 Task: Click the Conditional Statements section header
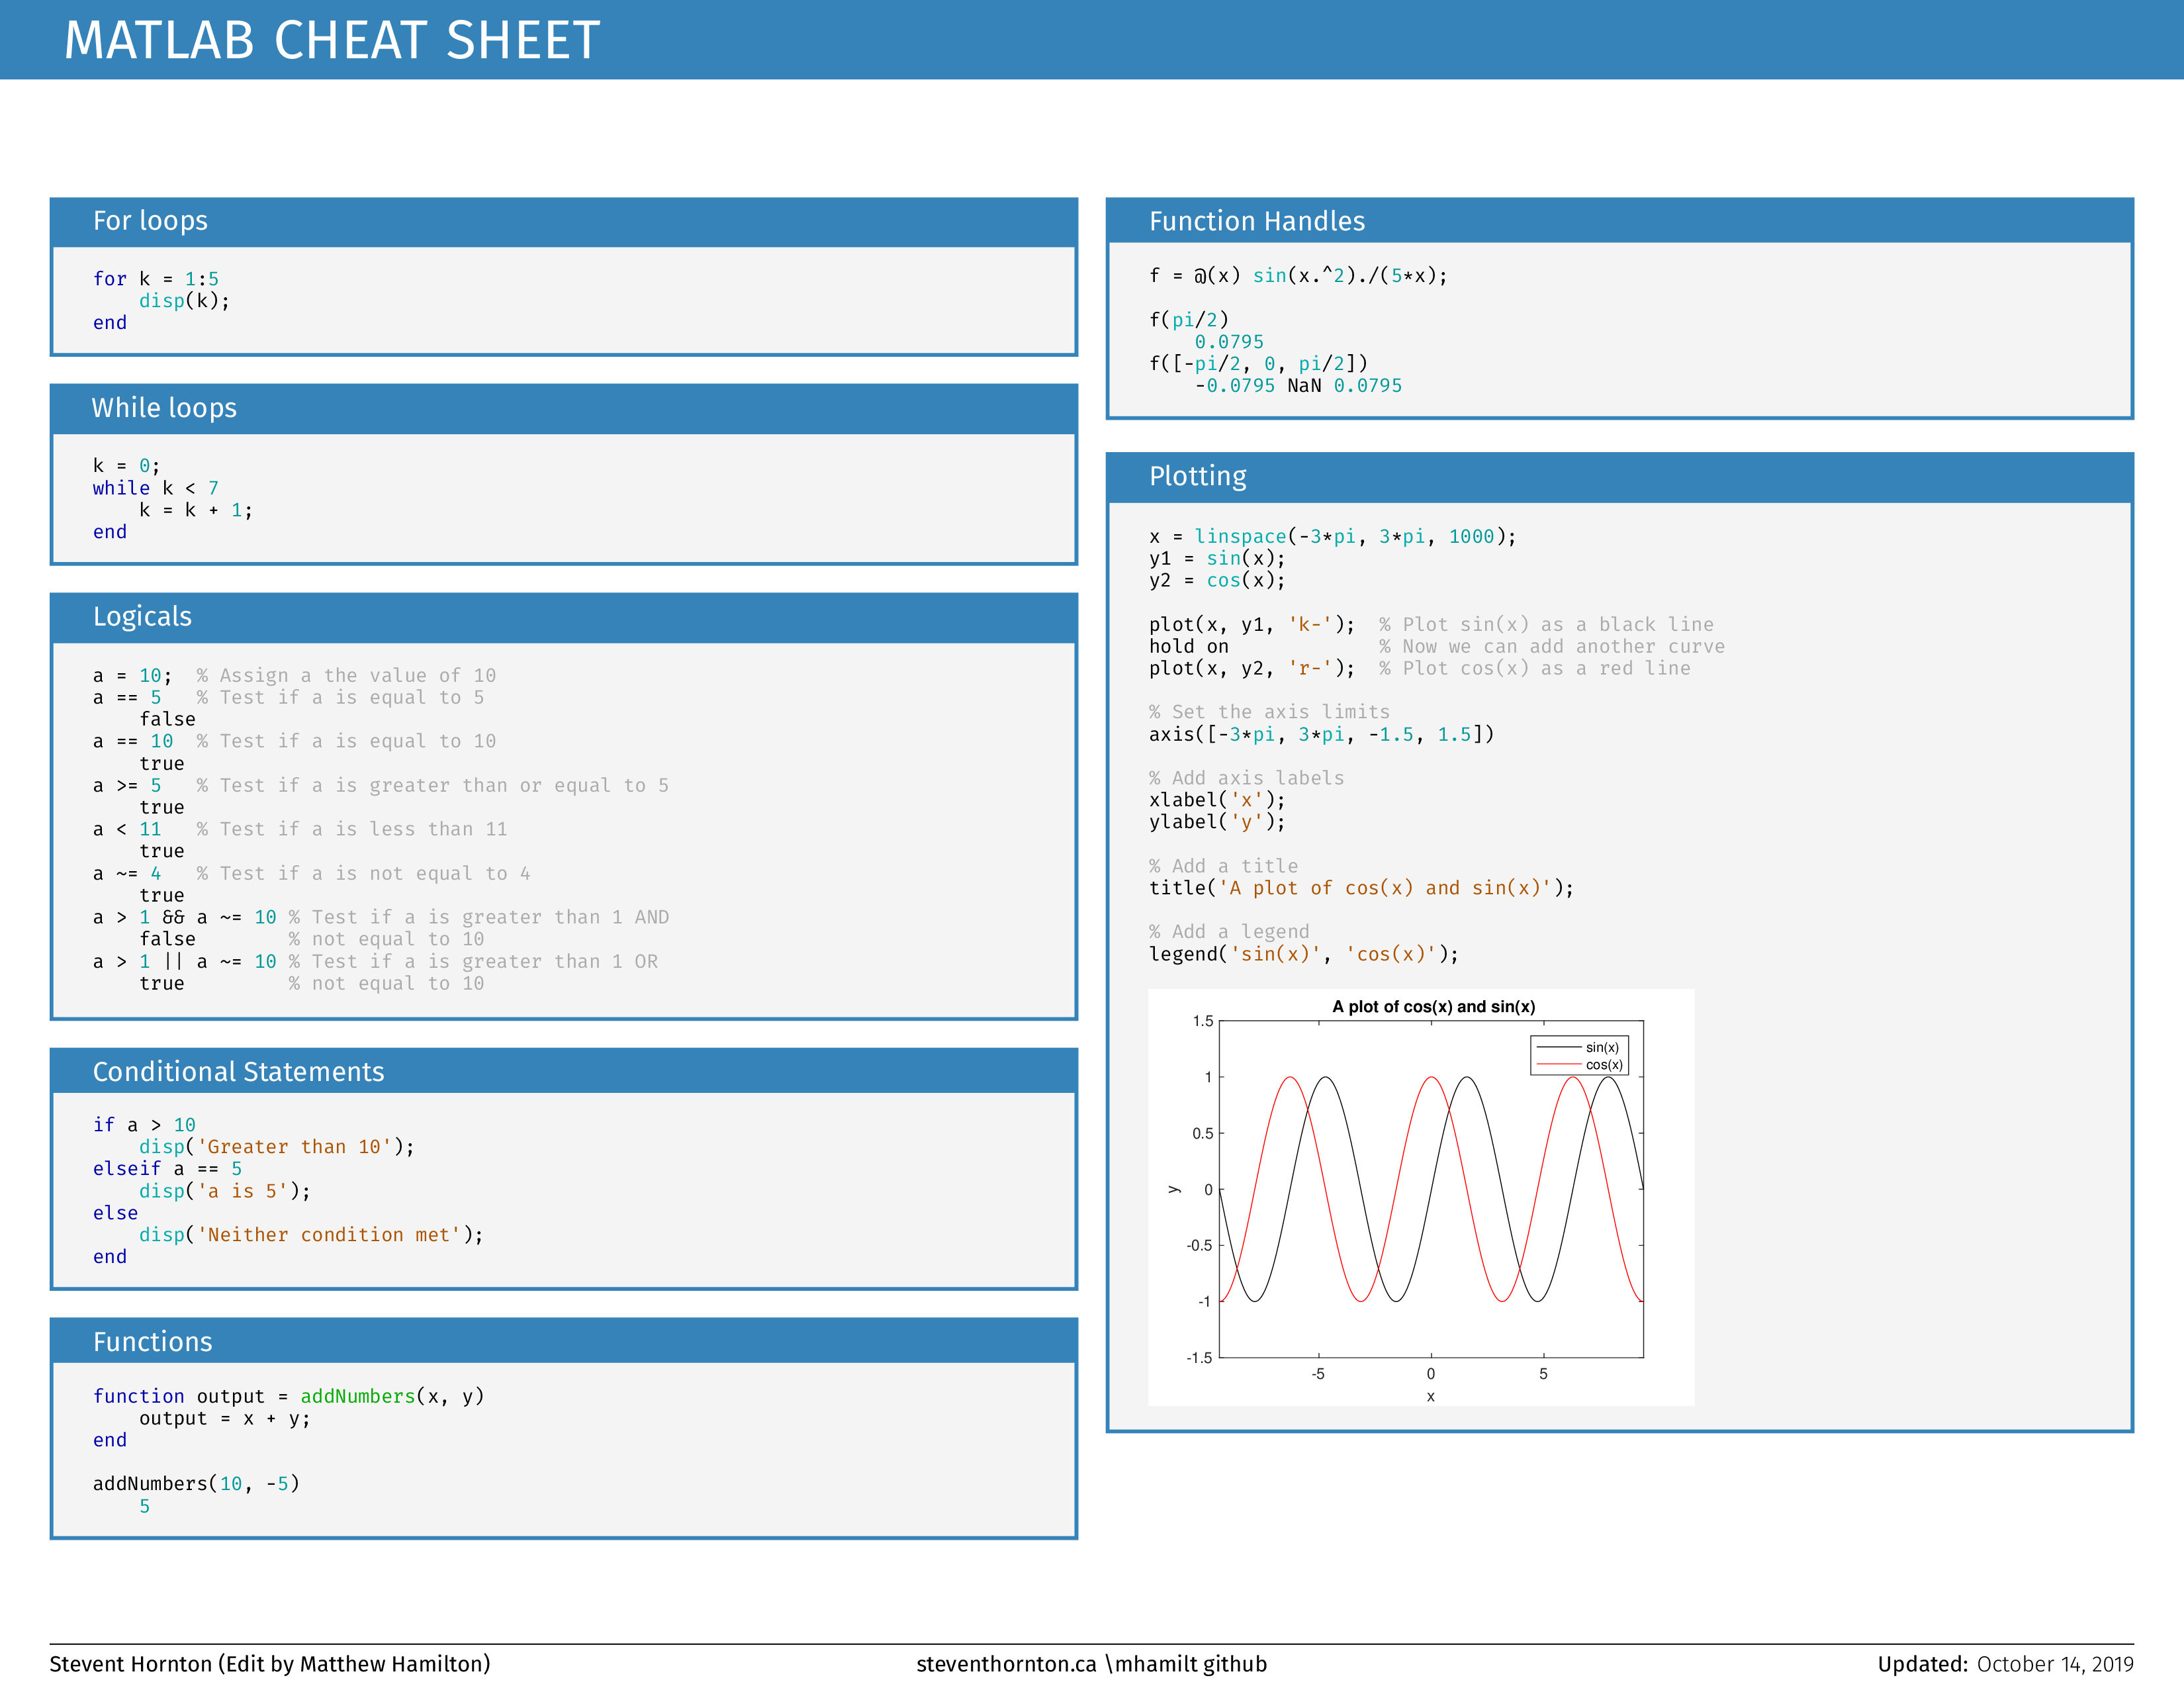(564, 1071)
